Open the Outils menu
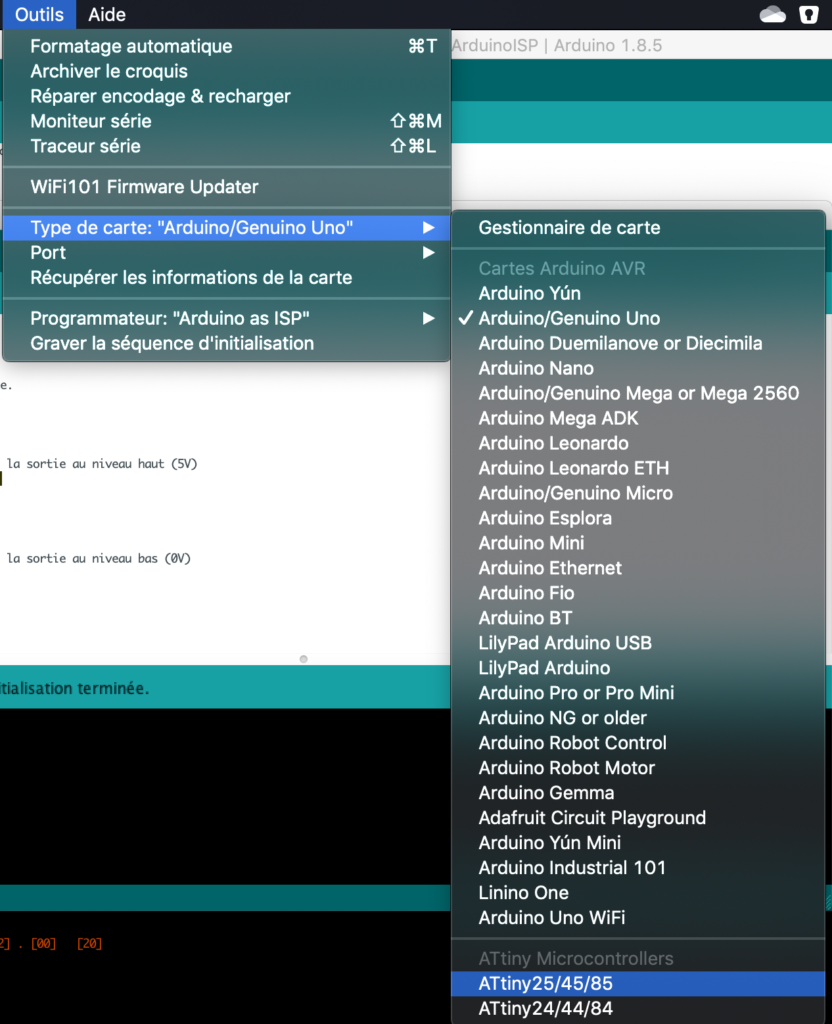Image resolution: width=832 pixels, height=1024 pixels. tap(39, 14)
